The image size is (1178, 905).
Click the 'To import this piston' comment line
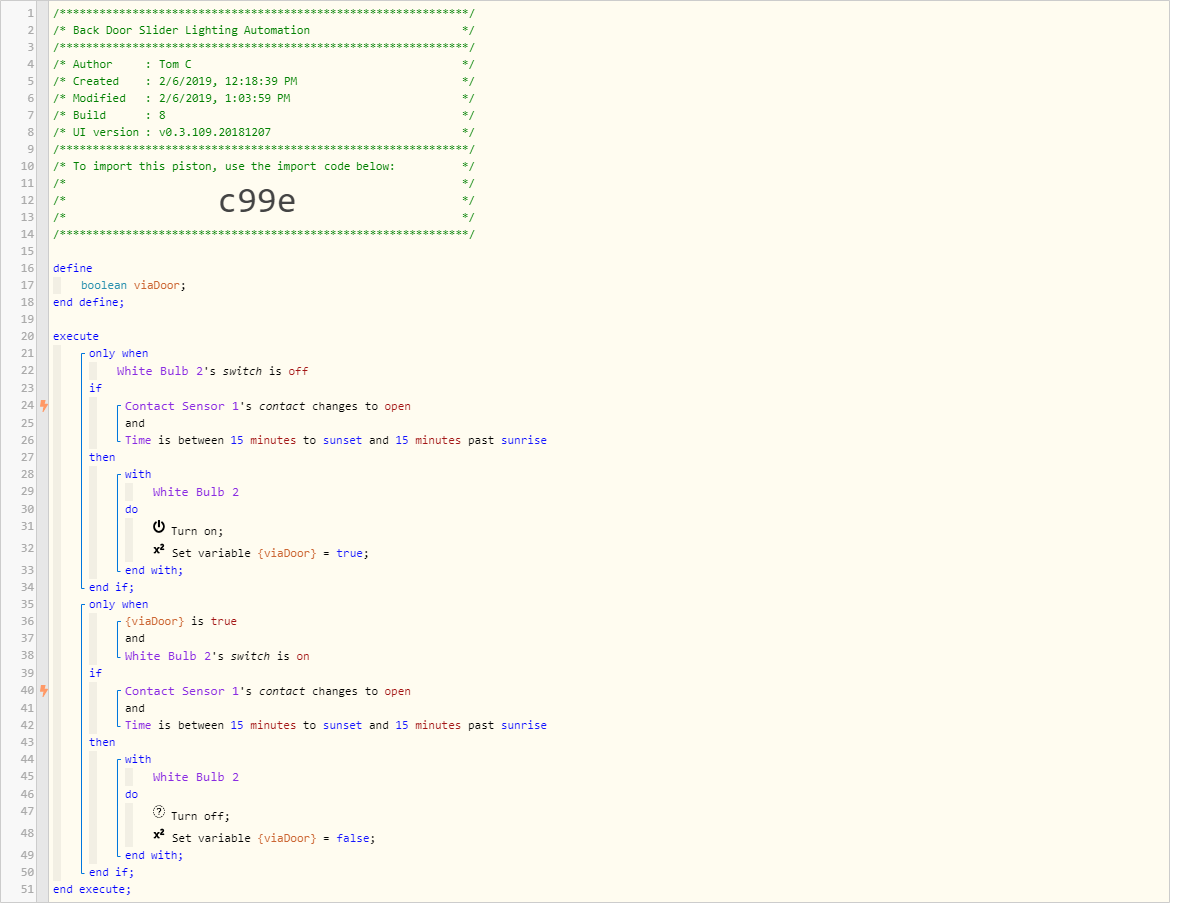click(x=264, y=166)
